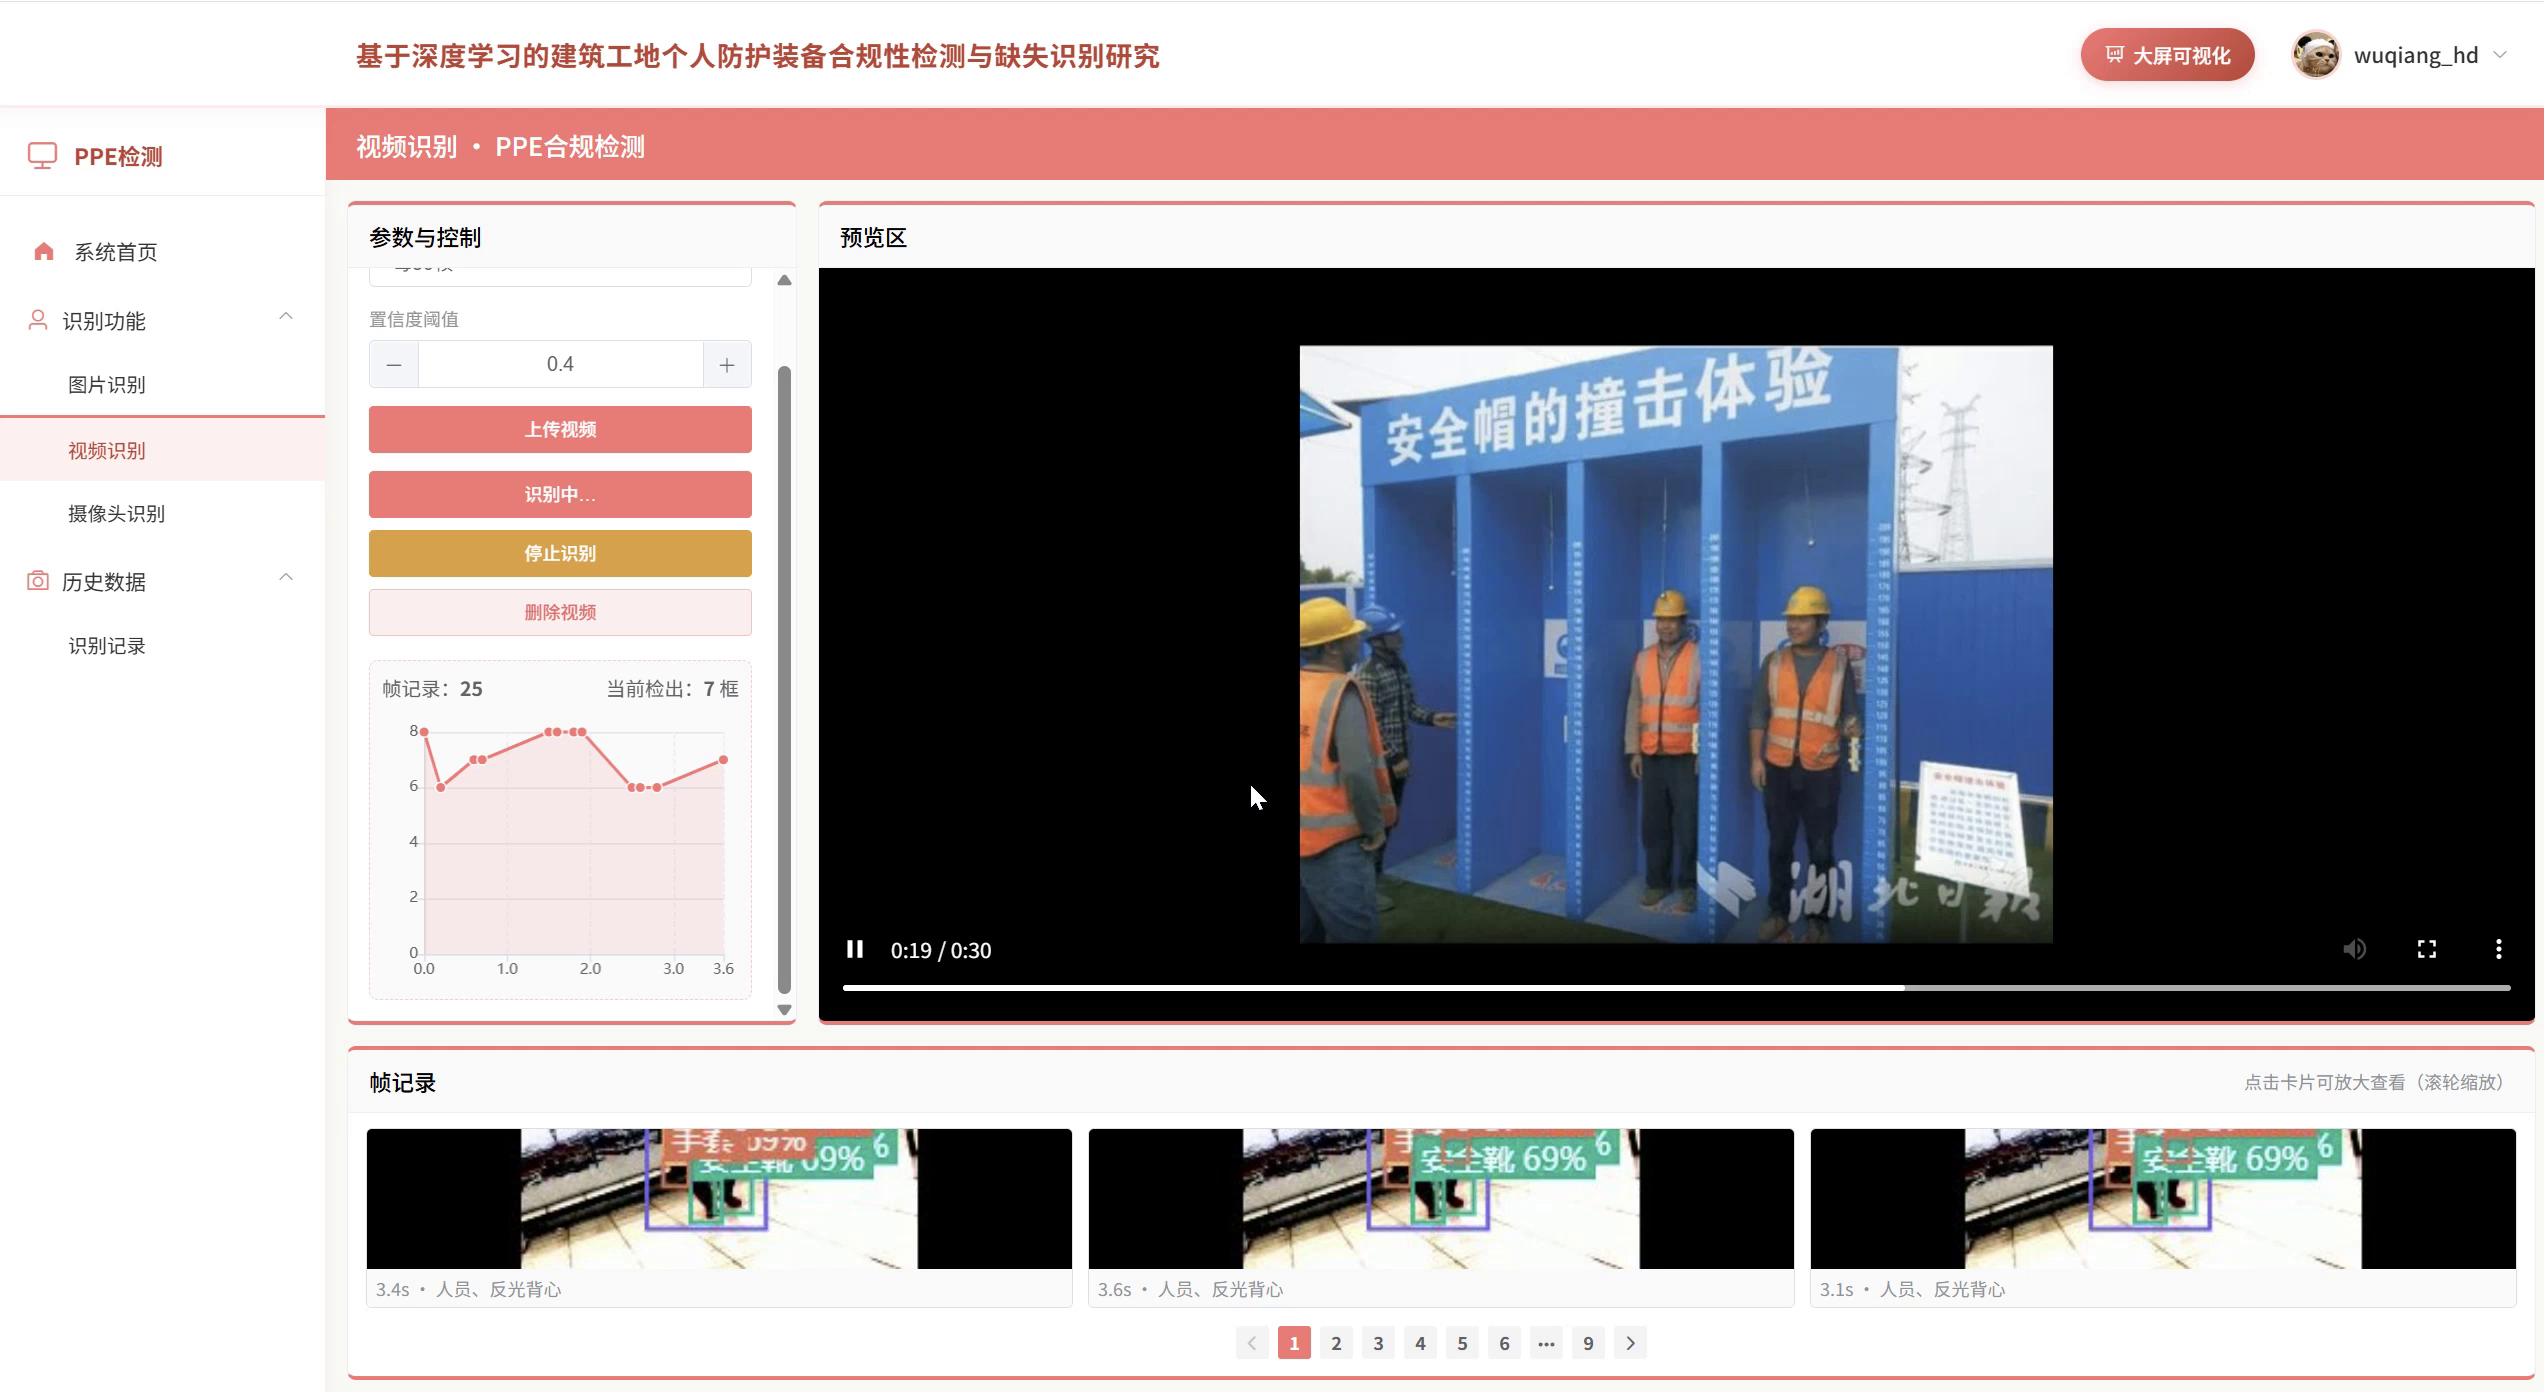Increase confidence threshold with the plus button

727,365
